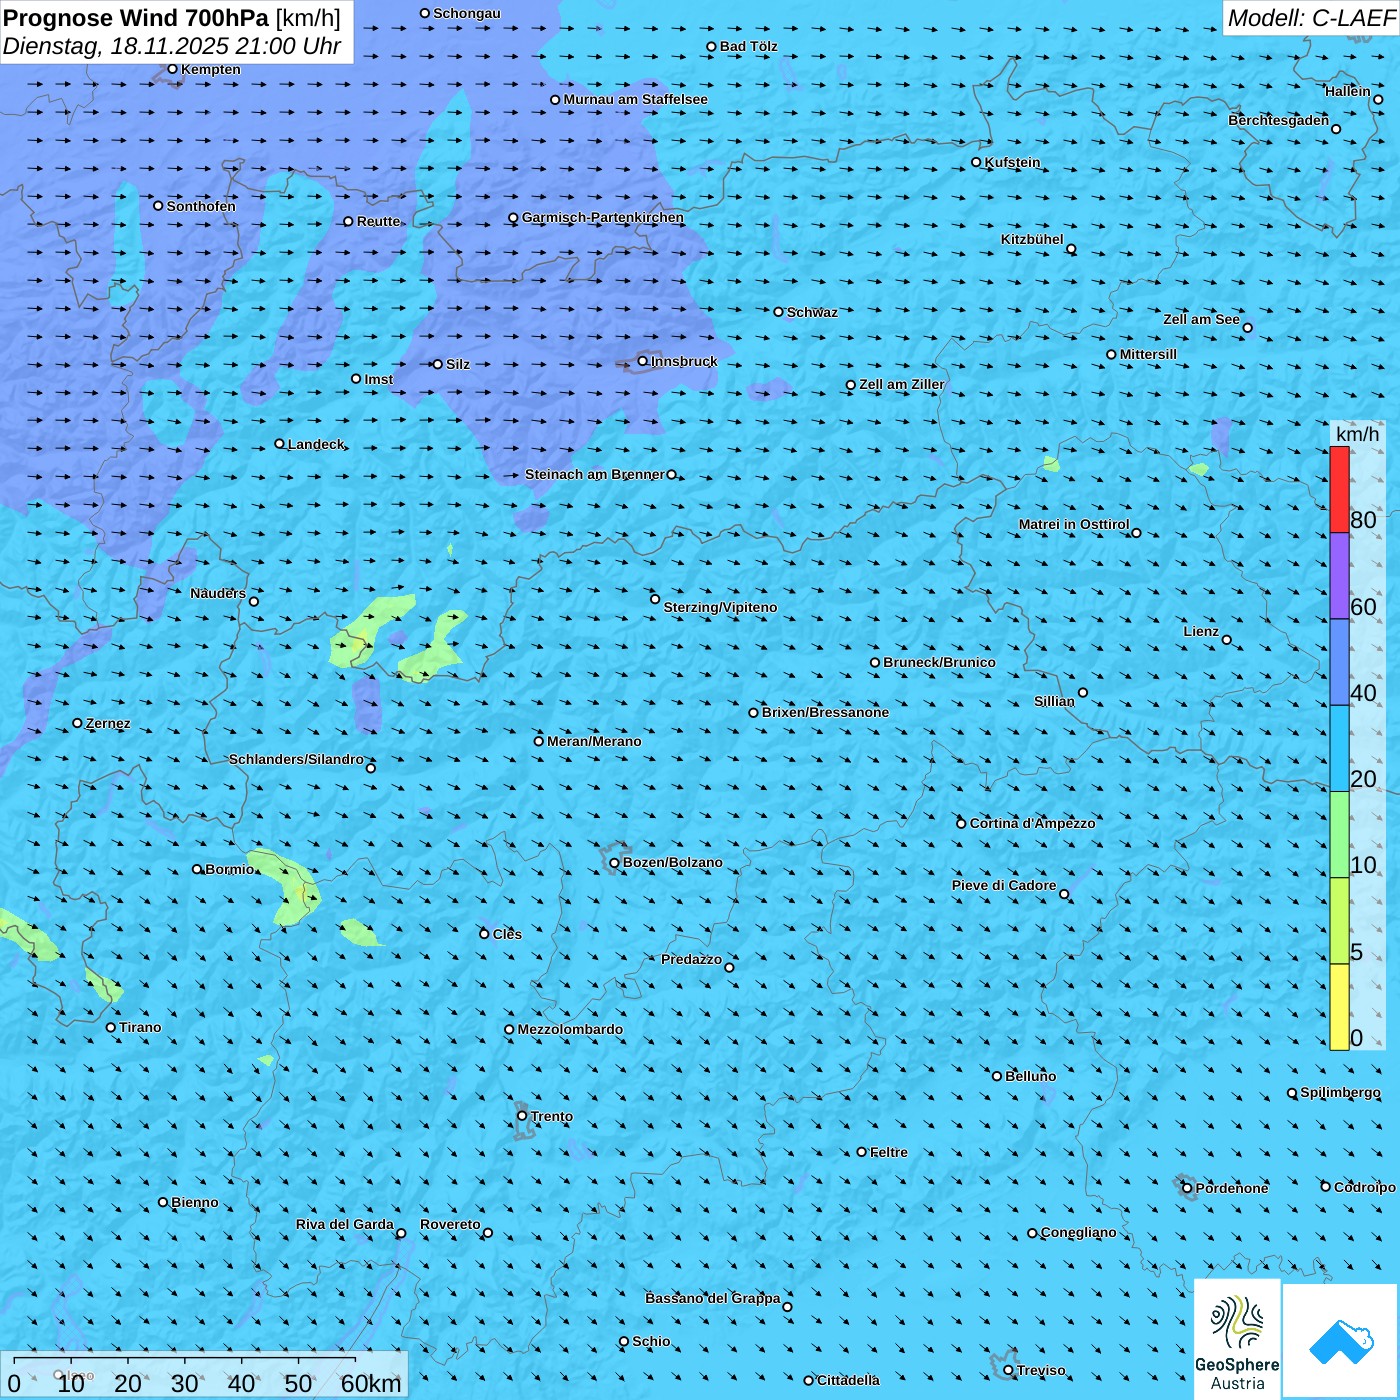Click the Schwaz city marker

tap(779, 312)
